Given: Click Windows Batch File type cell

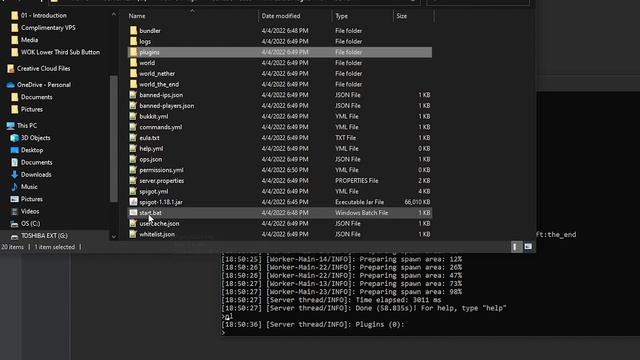Looking at the screenshot, I should tap(361, 213).
